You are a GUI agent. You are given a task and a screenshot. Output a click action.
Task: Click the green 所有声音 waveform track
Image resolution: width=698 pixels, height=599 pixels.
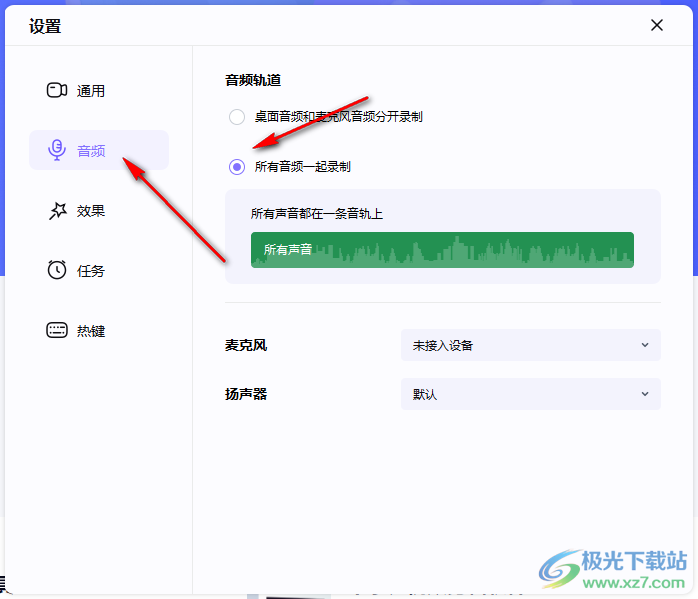[x=442, y=250]
